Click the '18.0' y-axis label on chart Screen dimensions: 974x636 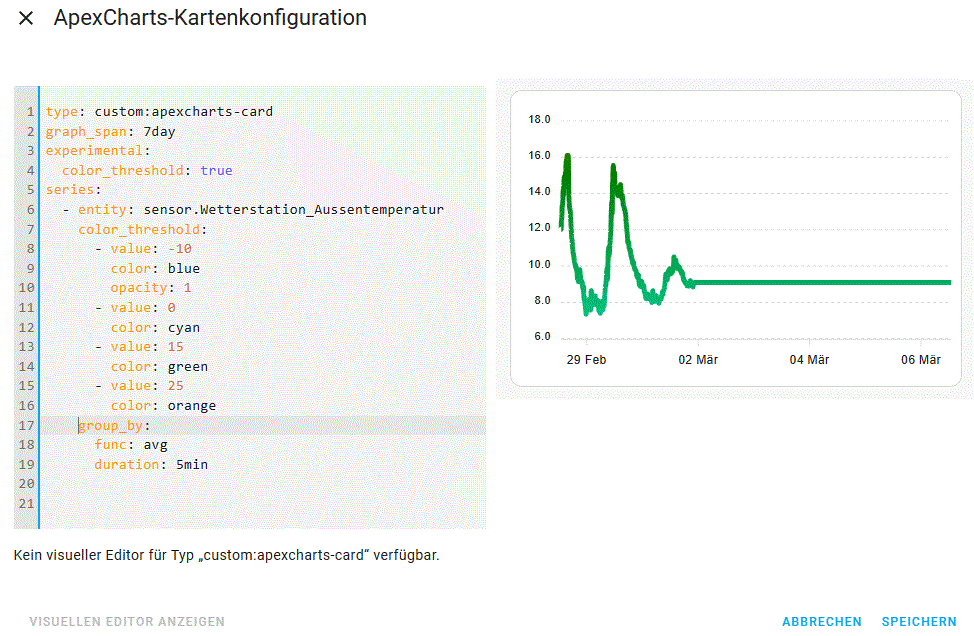point(539,120)
